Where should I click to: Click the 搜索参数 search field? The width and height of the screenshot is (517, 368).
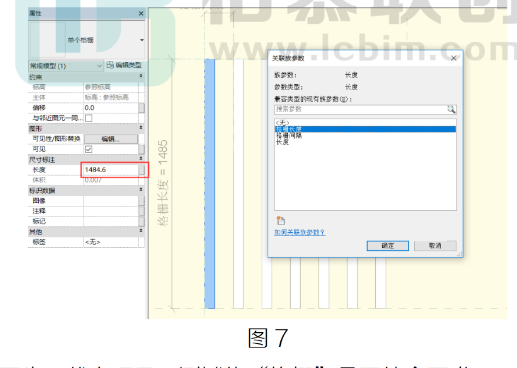[x=361, y=109]
